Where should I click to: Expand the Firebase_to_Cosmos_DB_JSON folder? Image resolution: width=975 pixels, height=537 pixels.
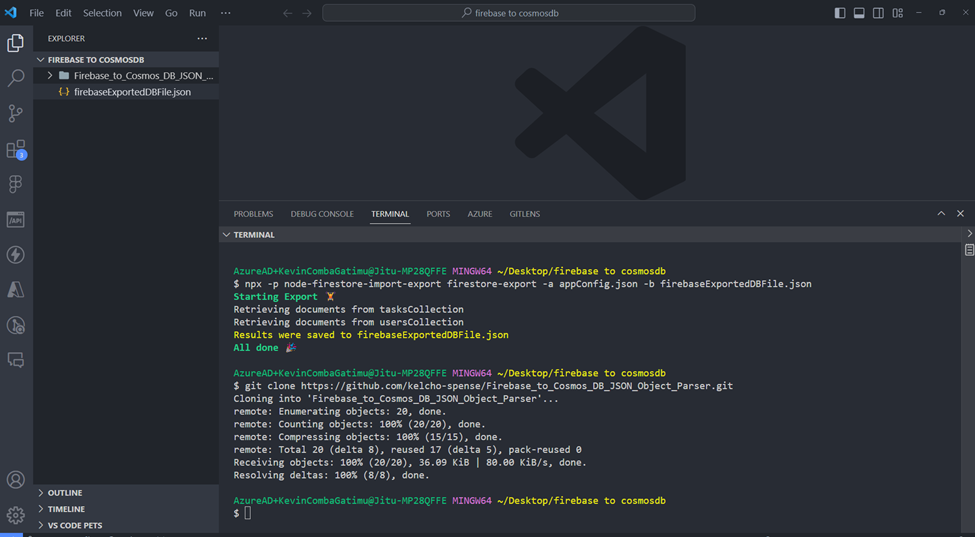click(x=126, y=76)
